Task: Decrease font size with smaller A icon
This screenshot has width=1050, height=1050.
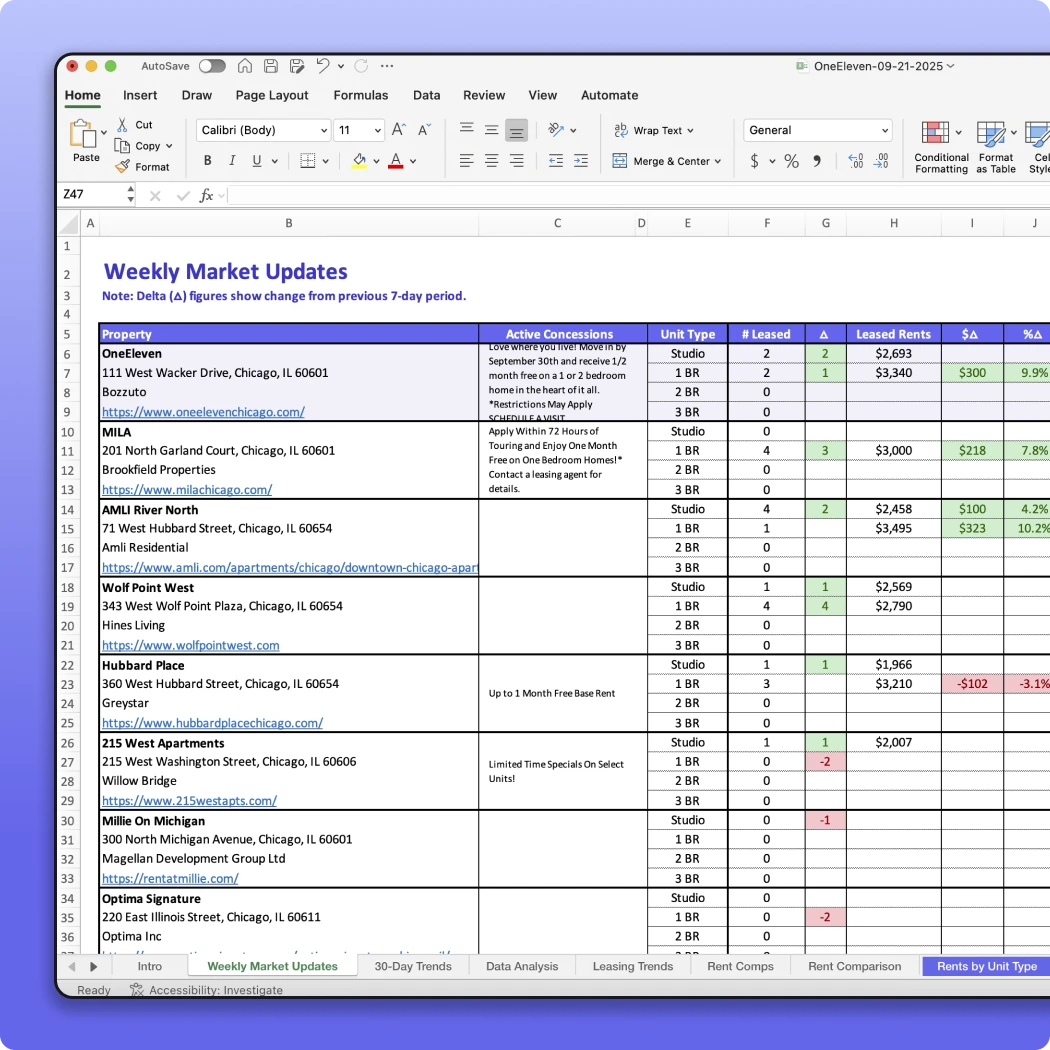Action: (x=425, y=129)
